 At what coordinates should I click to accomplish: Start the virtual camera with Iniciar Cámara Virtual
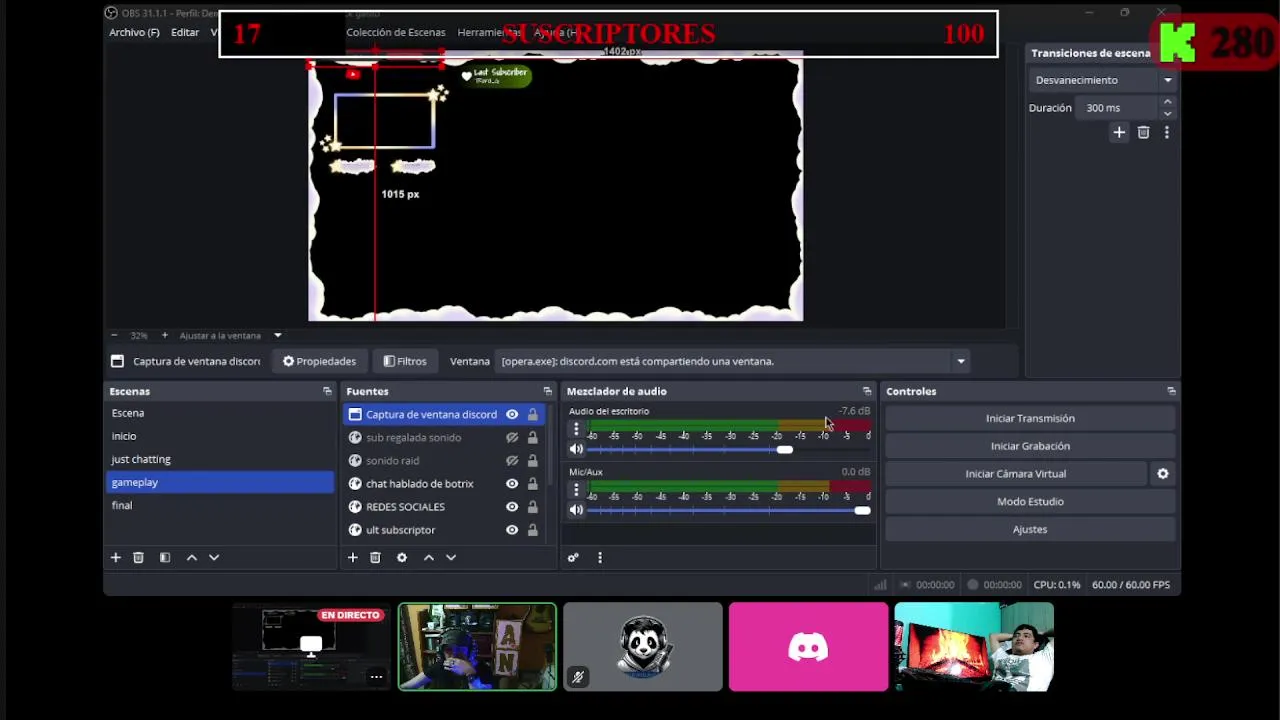[1015, 474]
